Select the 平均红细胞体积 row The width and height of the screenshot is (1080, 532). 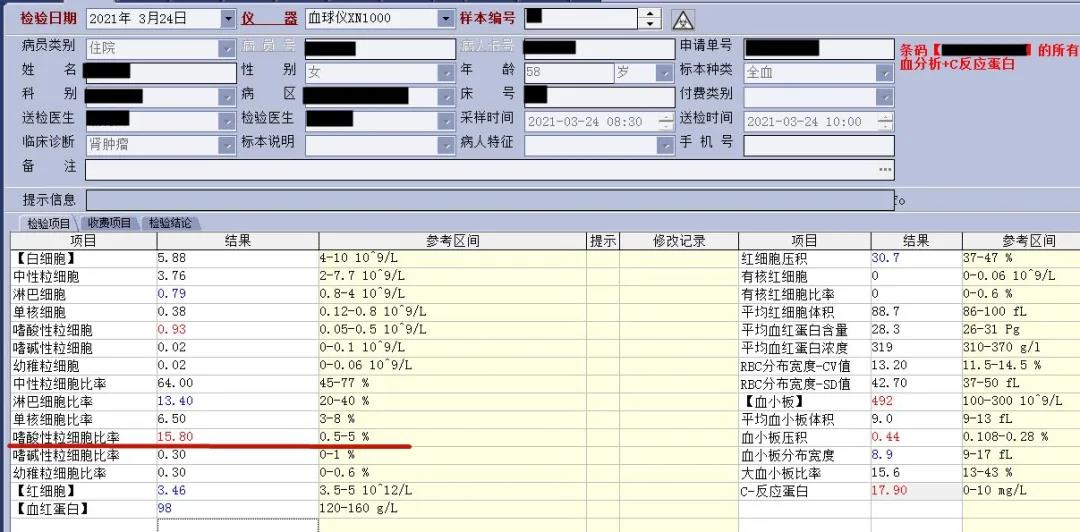pyautogui.click(x=909, y=313)
